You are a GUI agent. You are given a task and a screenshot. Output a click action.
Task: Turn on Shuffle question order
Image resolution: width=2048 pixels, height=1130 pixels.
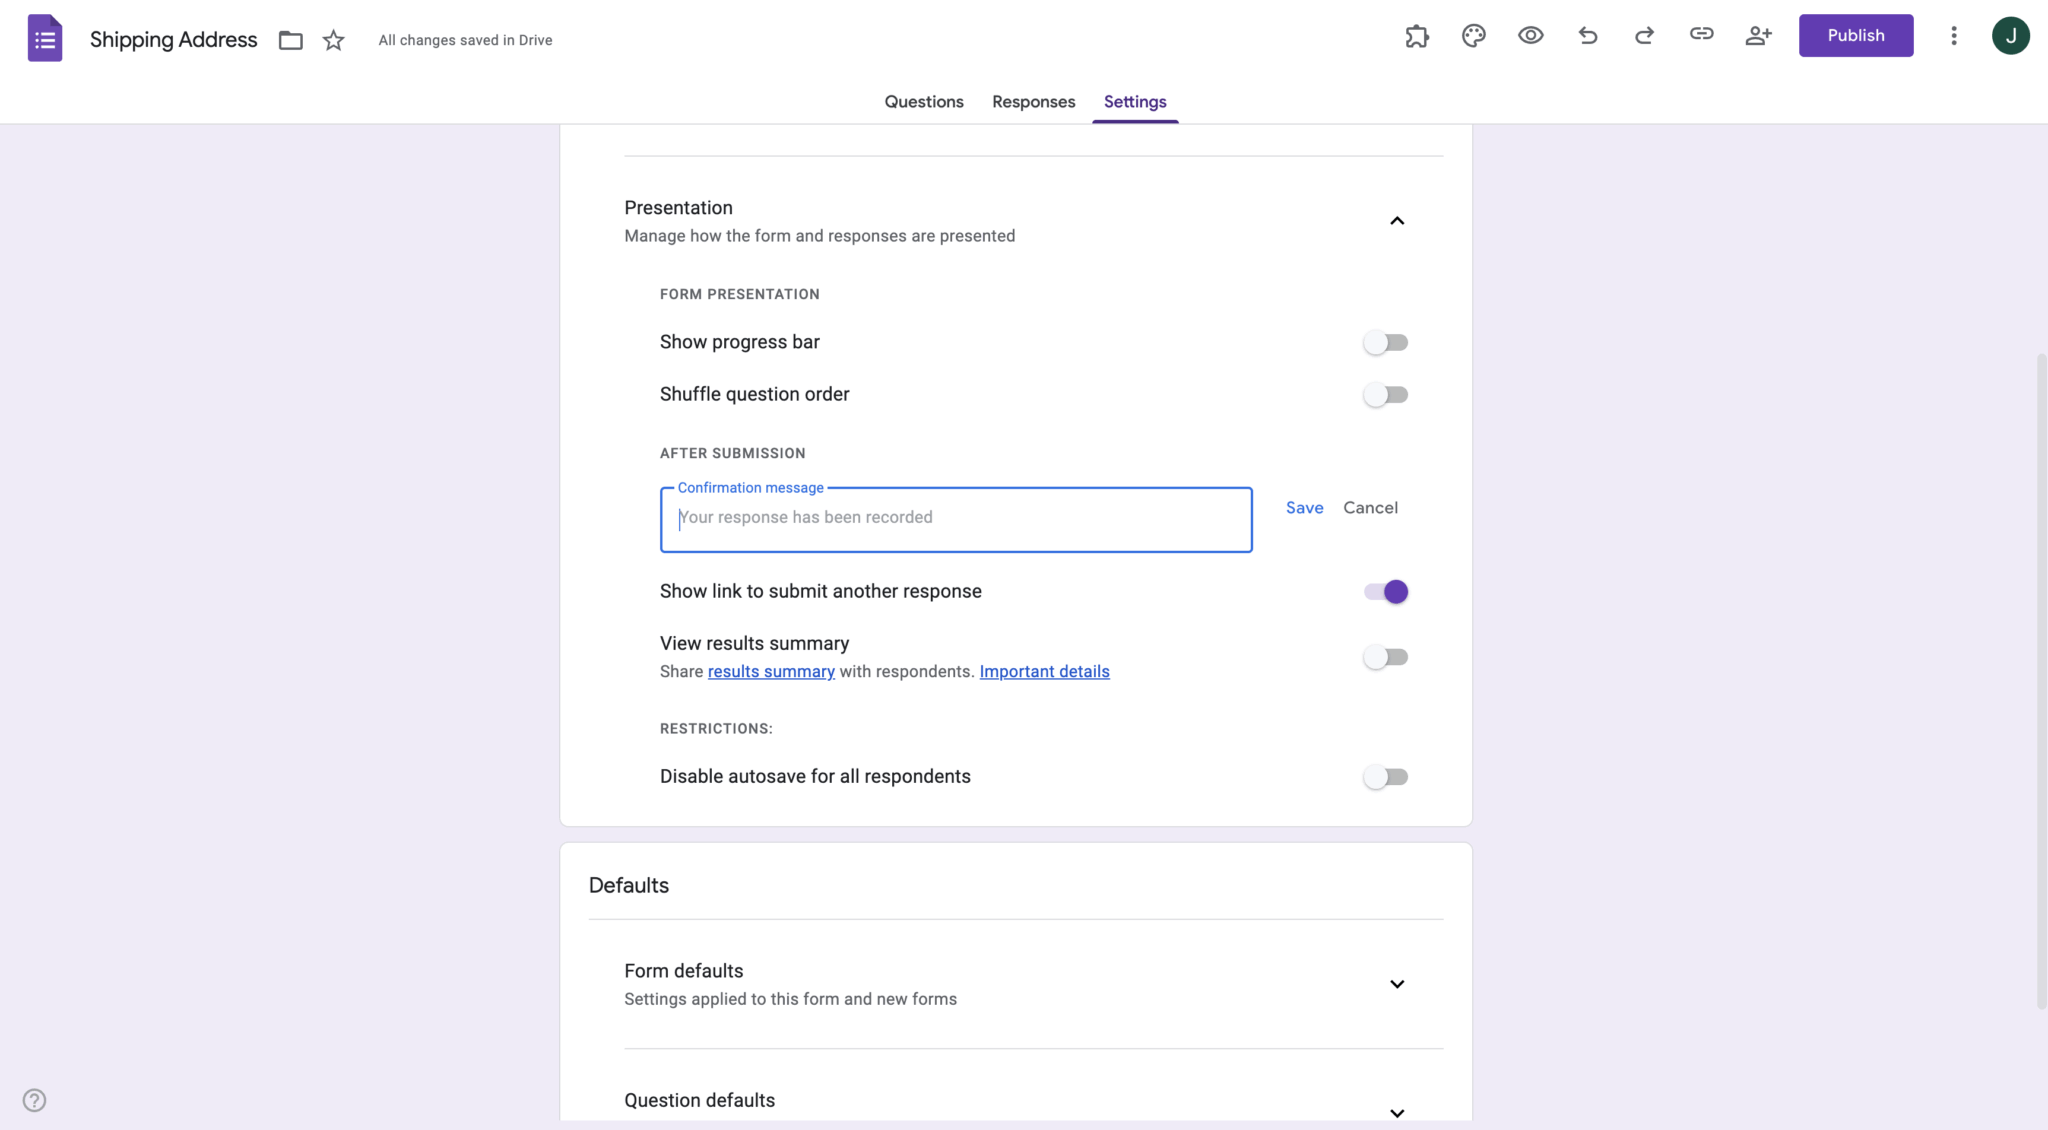(x=1385, y=394)
